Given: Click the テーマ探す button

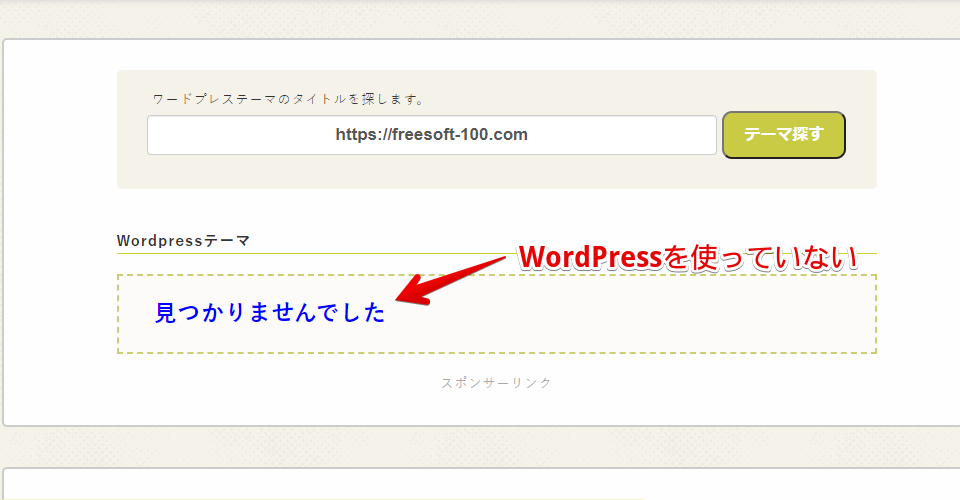Looking at the screenshot, I should click(x=784, y=135).
